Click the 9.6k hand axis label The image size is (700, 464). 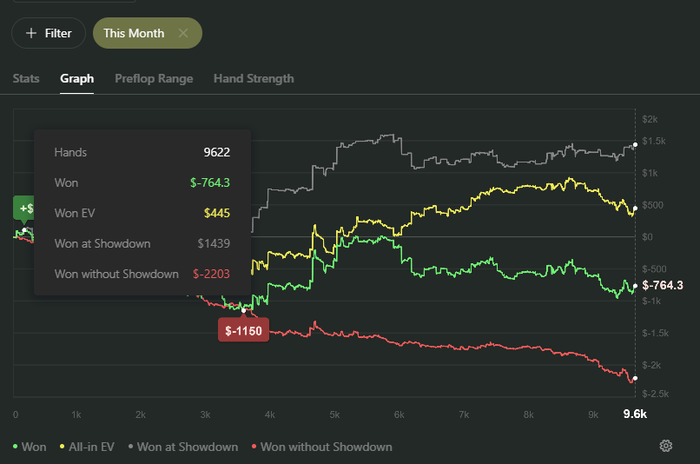[635, 414]
